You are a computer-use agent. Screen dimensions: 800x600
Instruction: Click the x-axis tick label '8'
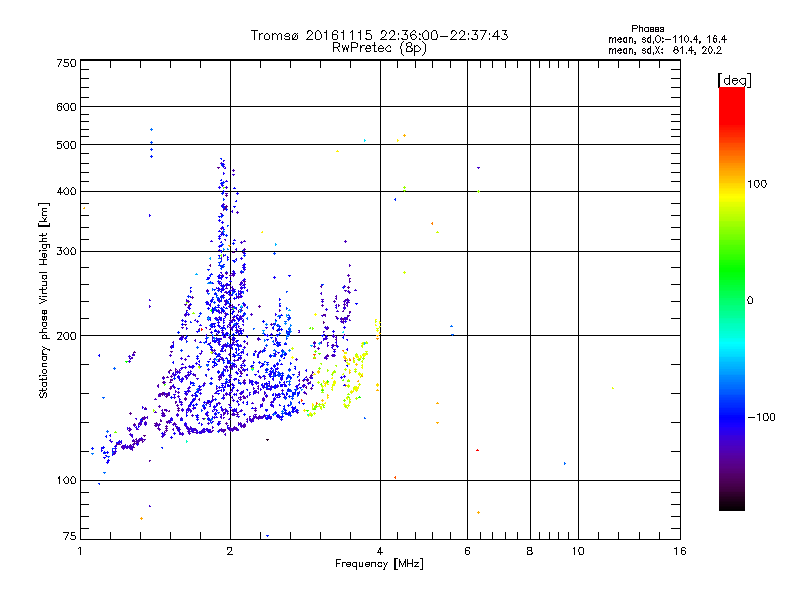tap(530, 551)
